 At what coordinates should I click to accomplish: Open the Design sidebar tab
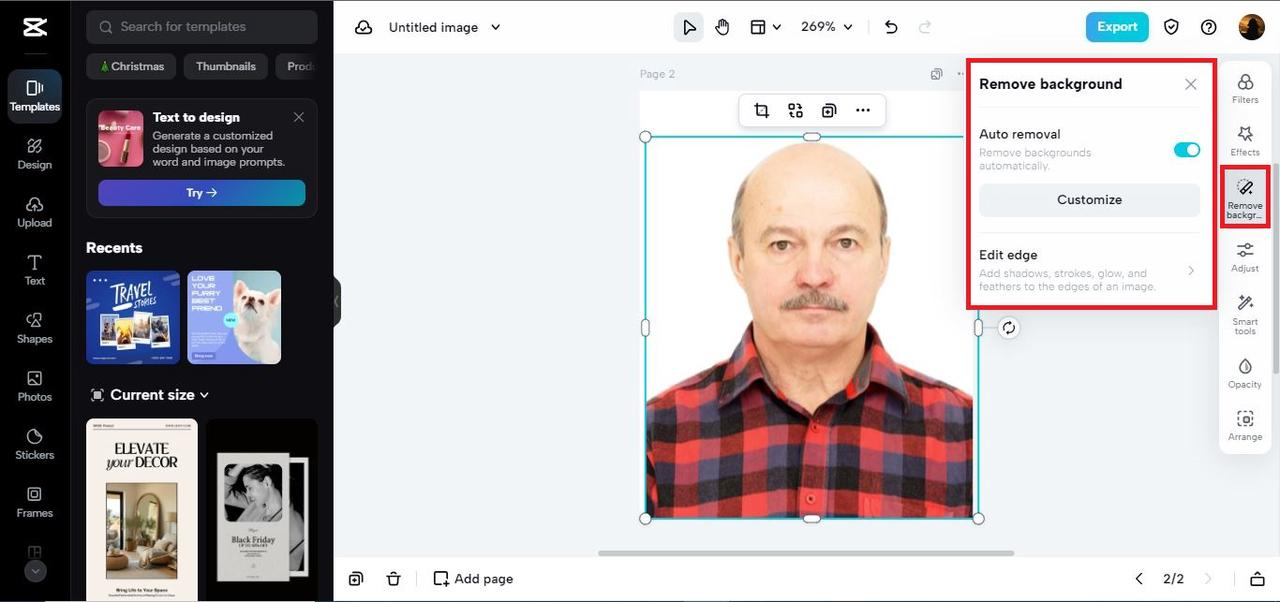click(35, 154)
